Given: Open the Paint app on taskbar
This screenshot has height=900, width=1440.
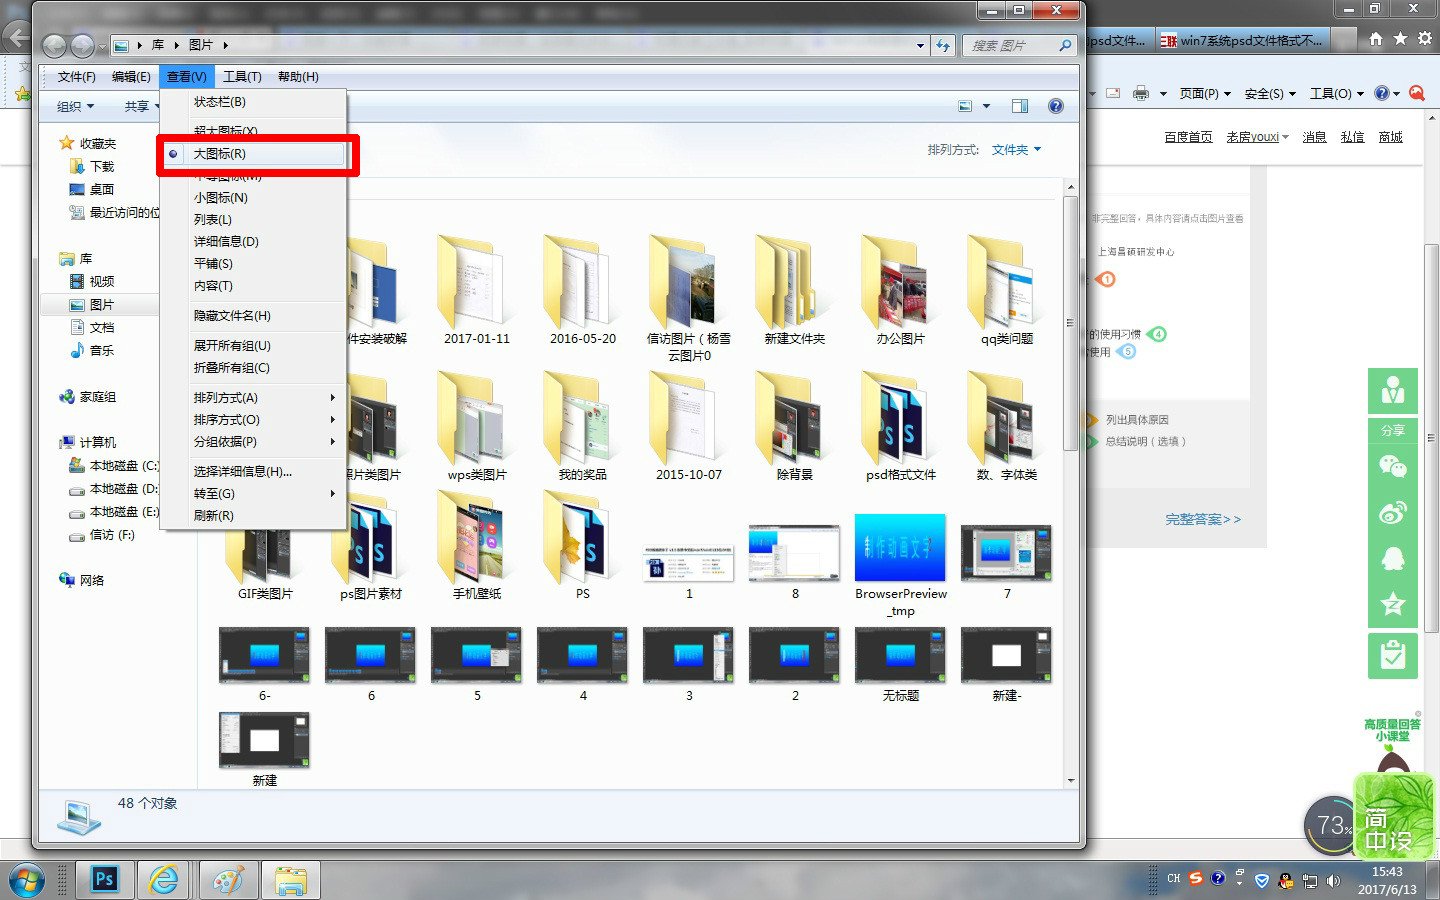Looking at the screenshot, I should click(x=228, y=879).
